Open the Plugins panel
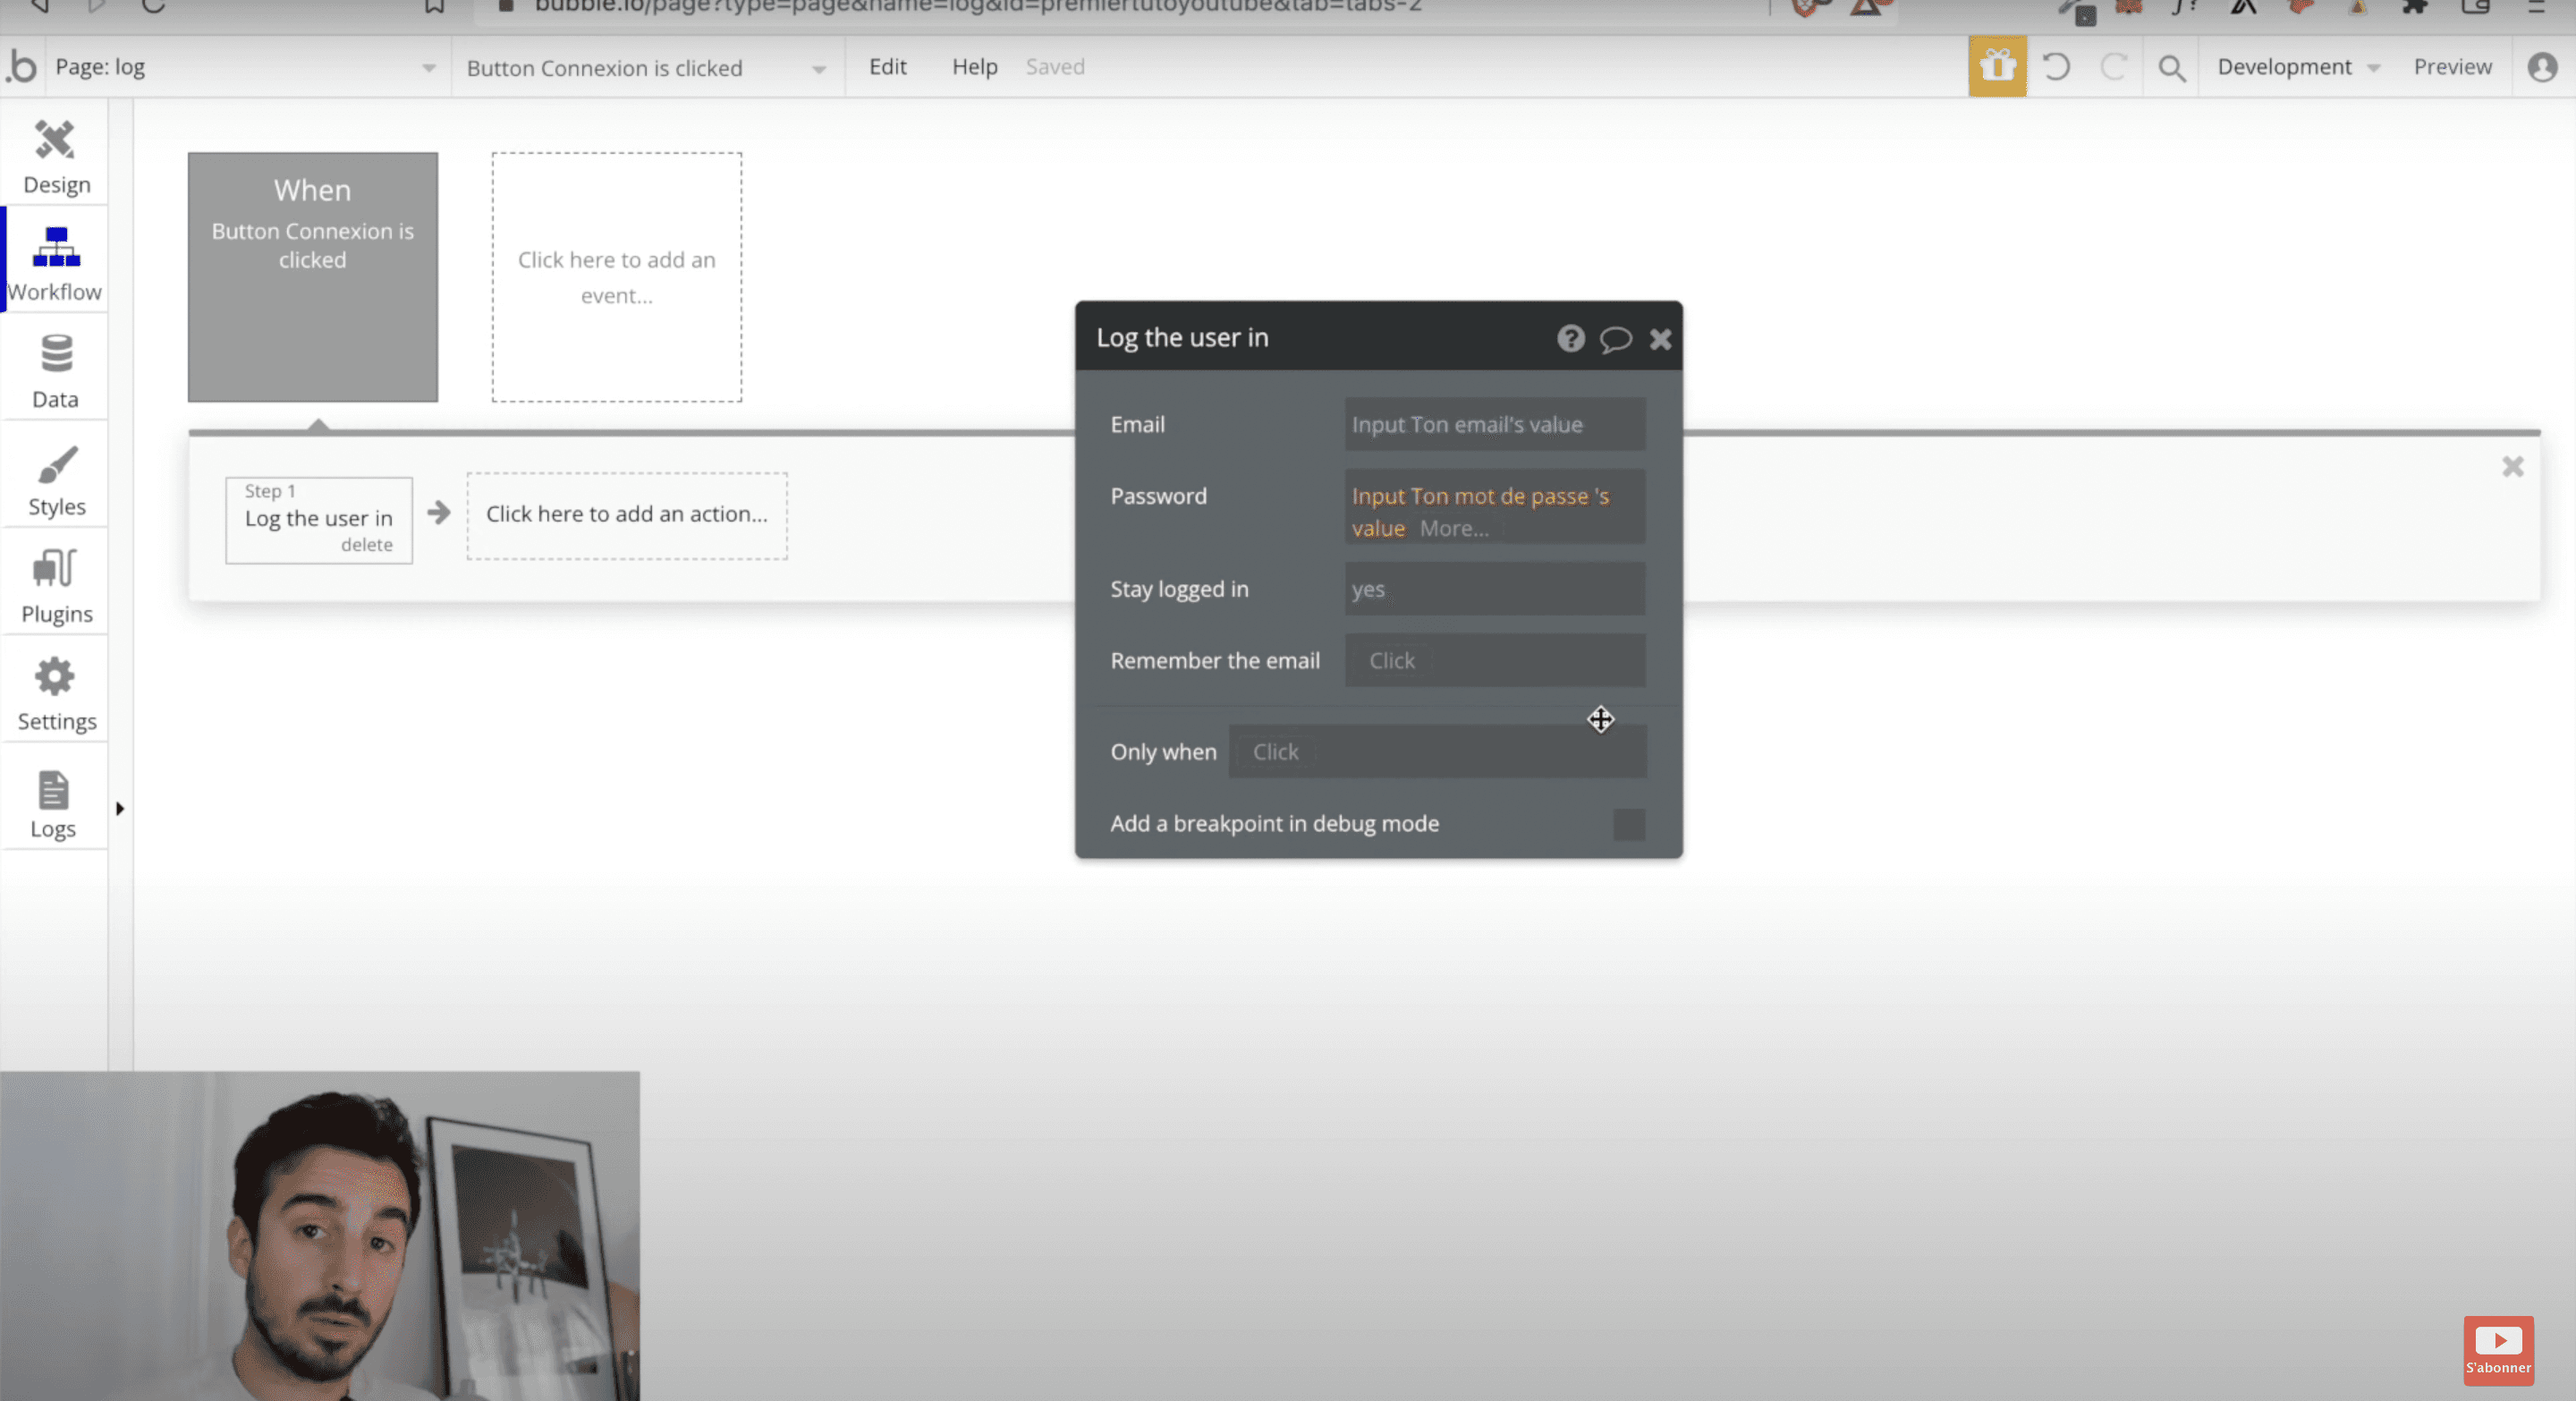This screenshot has width=2576, height=1401. (x=55, y=583)
